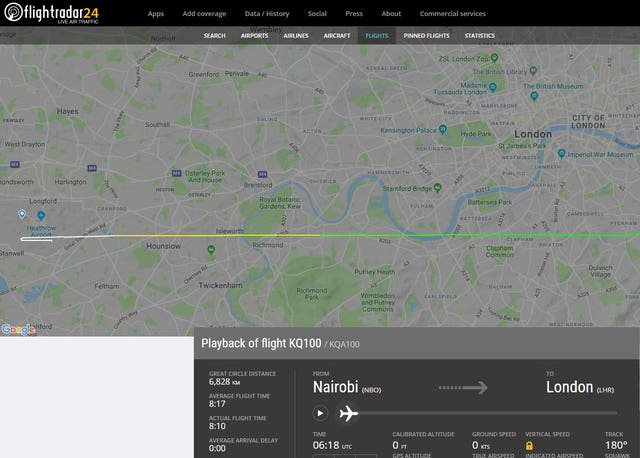Click the Kensington Palace map marker
The height and width of the screenshot is (458, 640).
point(442,129)
